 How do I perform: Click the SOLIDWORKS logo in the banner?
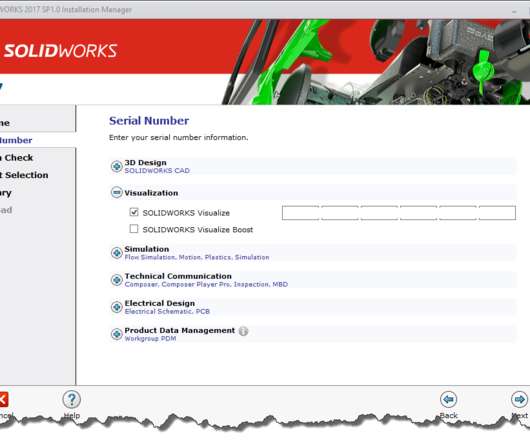(x=59, y=51)
